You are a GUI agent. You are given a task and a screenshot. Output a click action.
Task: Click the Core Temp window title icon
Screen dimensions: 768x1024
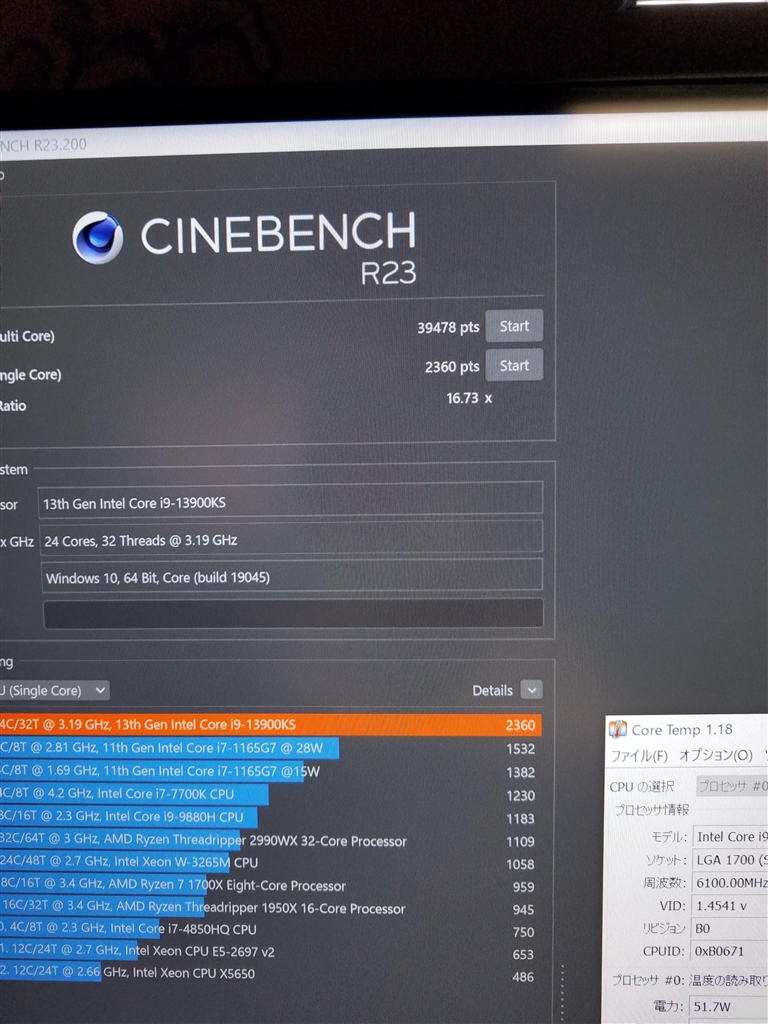617,729
